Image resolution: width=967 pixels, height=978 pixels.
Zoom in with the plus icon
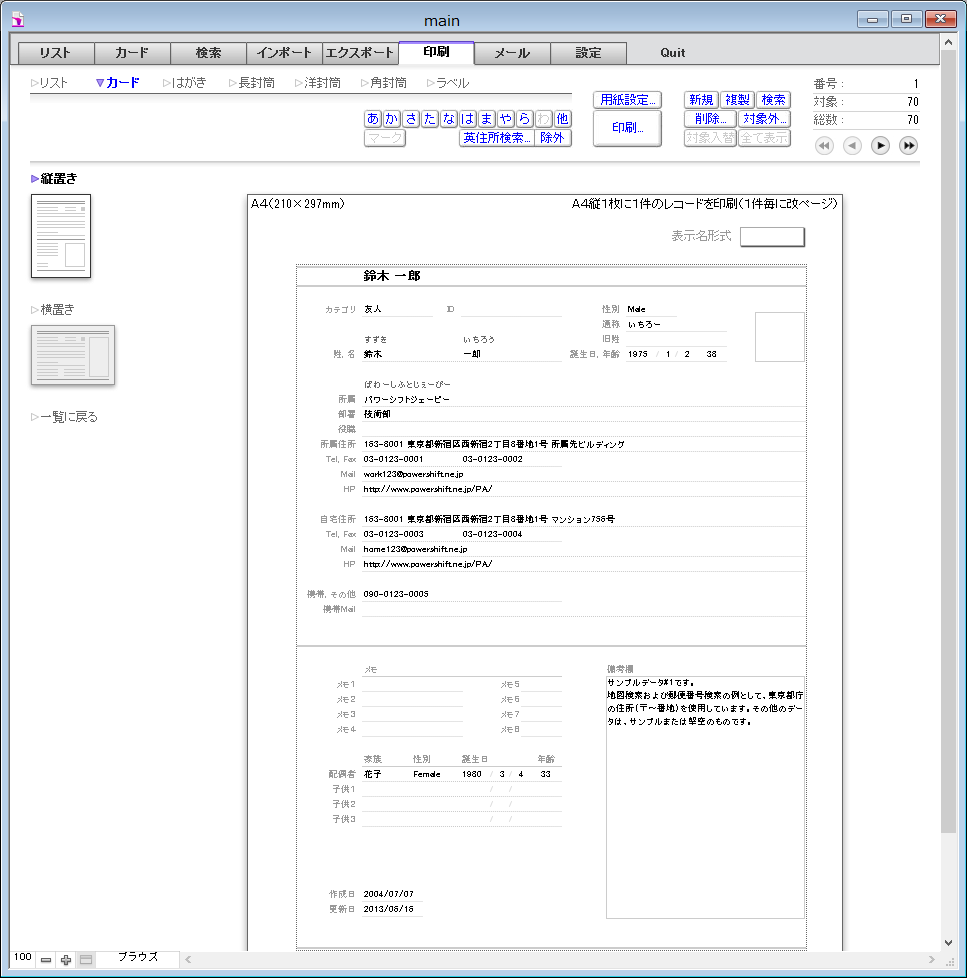tap(66, 959)
